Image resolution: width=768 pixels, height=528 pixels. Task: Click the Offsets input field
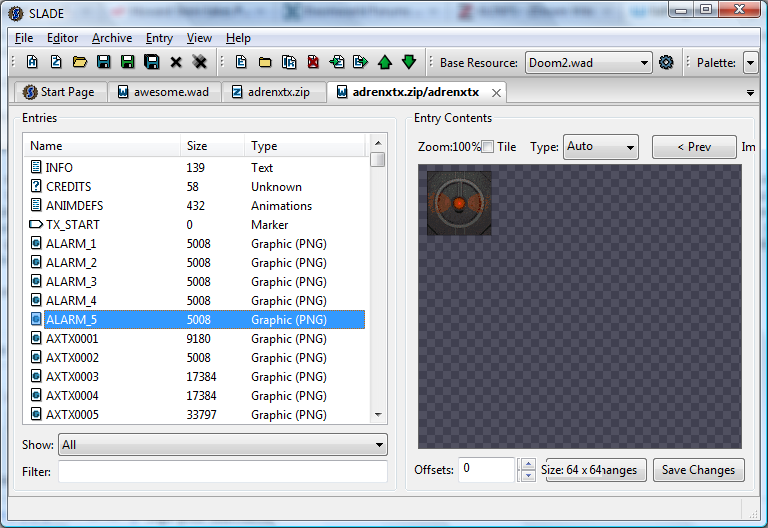tap(487, 470)
